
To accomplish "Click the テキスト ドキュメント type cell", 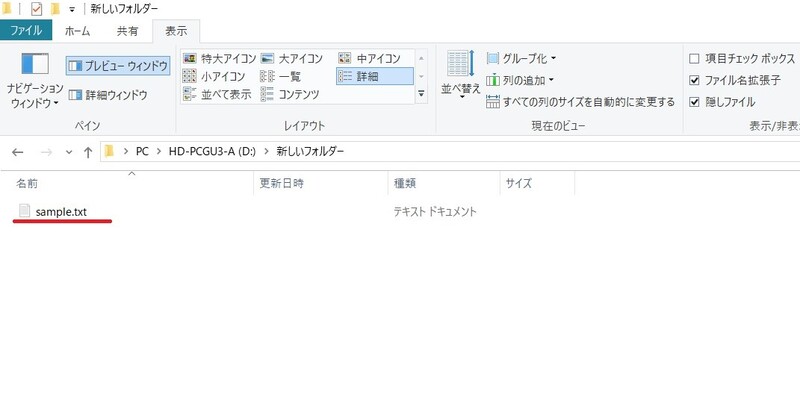I will click(x=435, y=212).
